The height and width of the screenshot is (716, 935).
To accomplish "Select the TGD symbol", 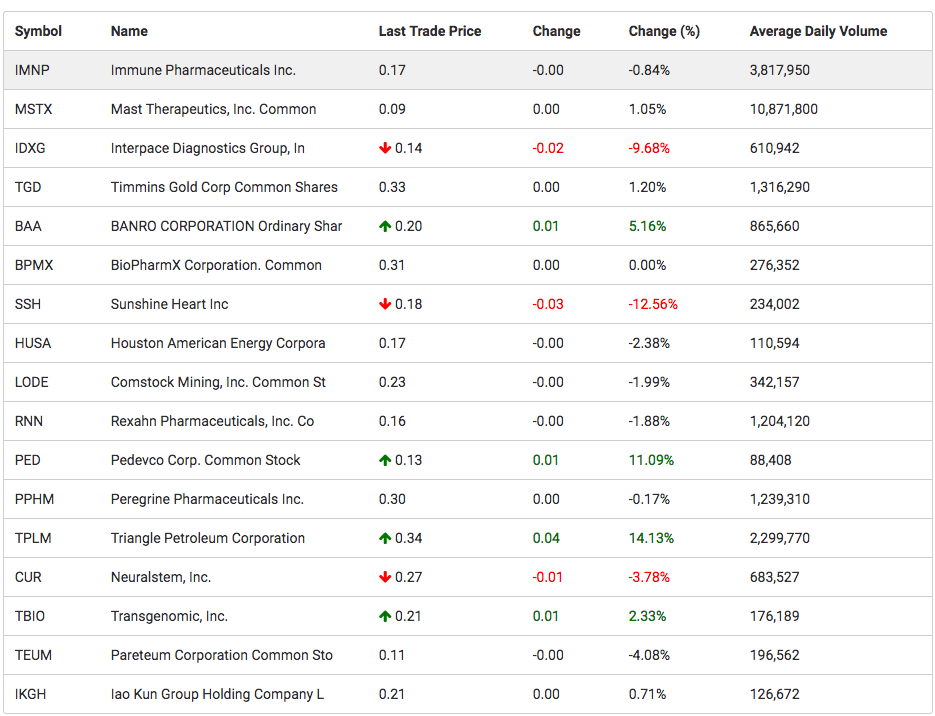I will tap(28, 187).
